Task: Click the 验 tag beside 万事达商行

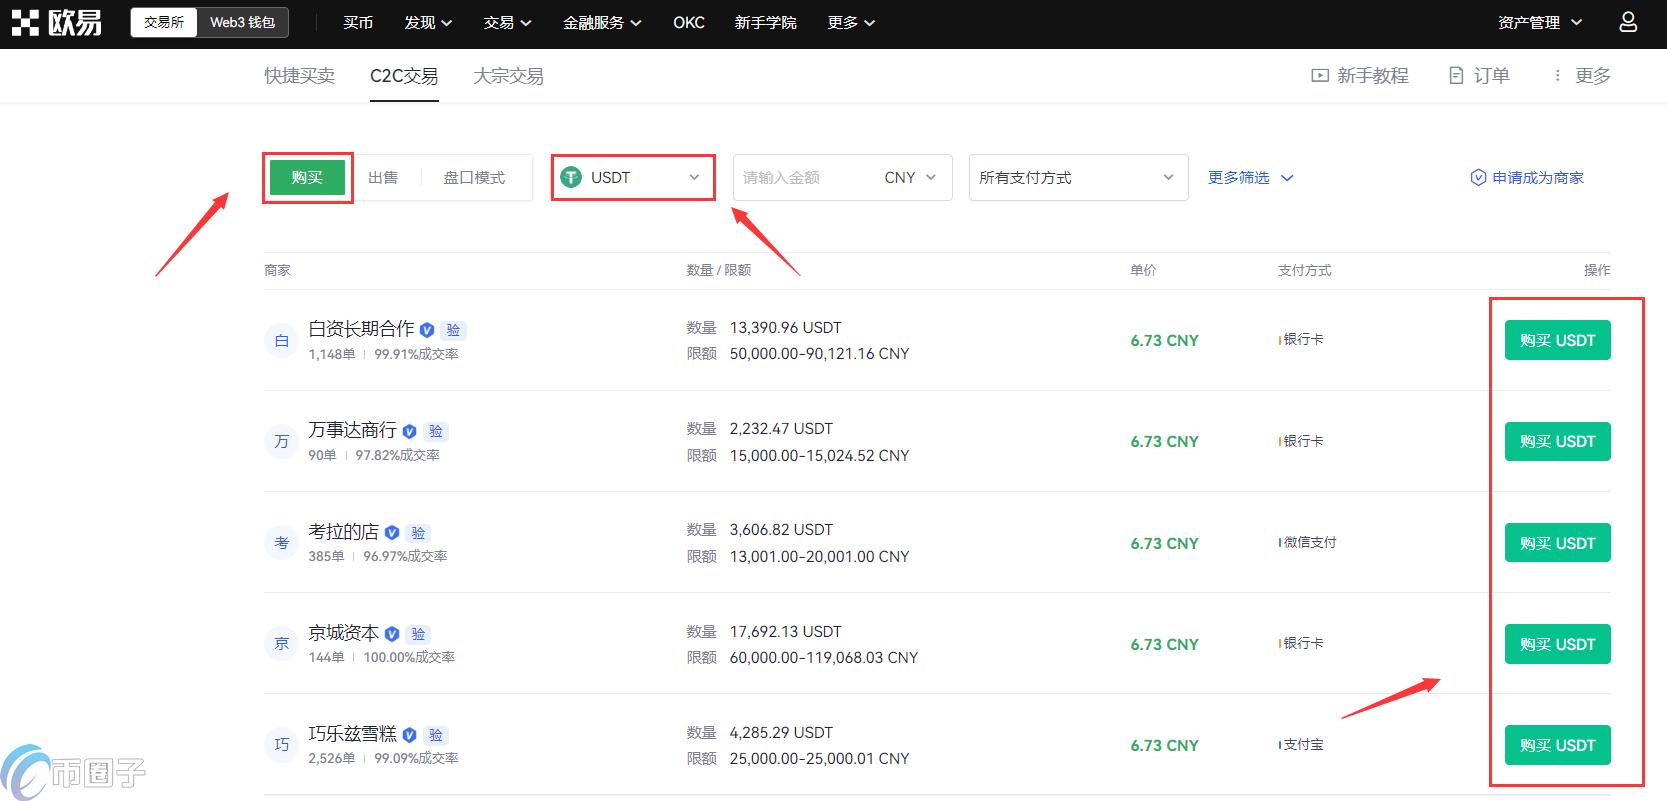Action: point(436,431)
